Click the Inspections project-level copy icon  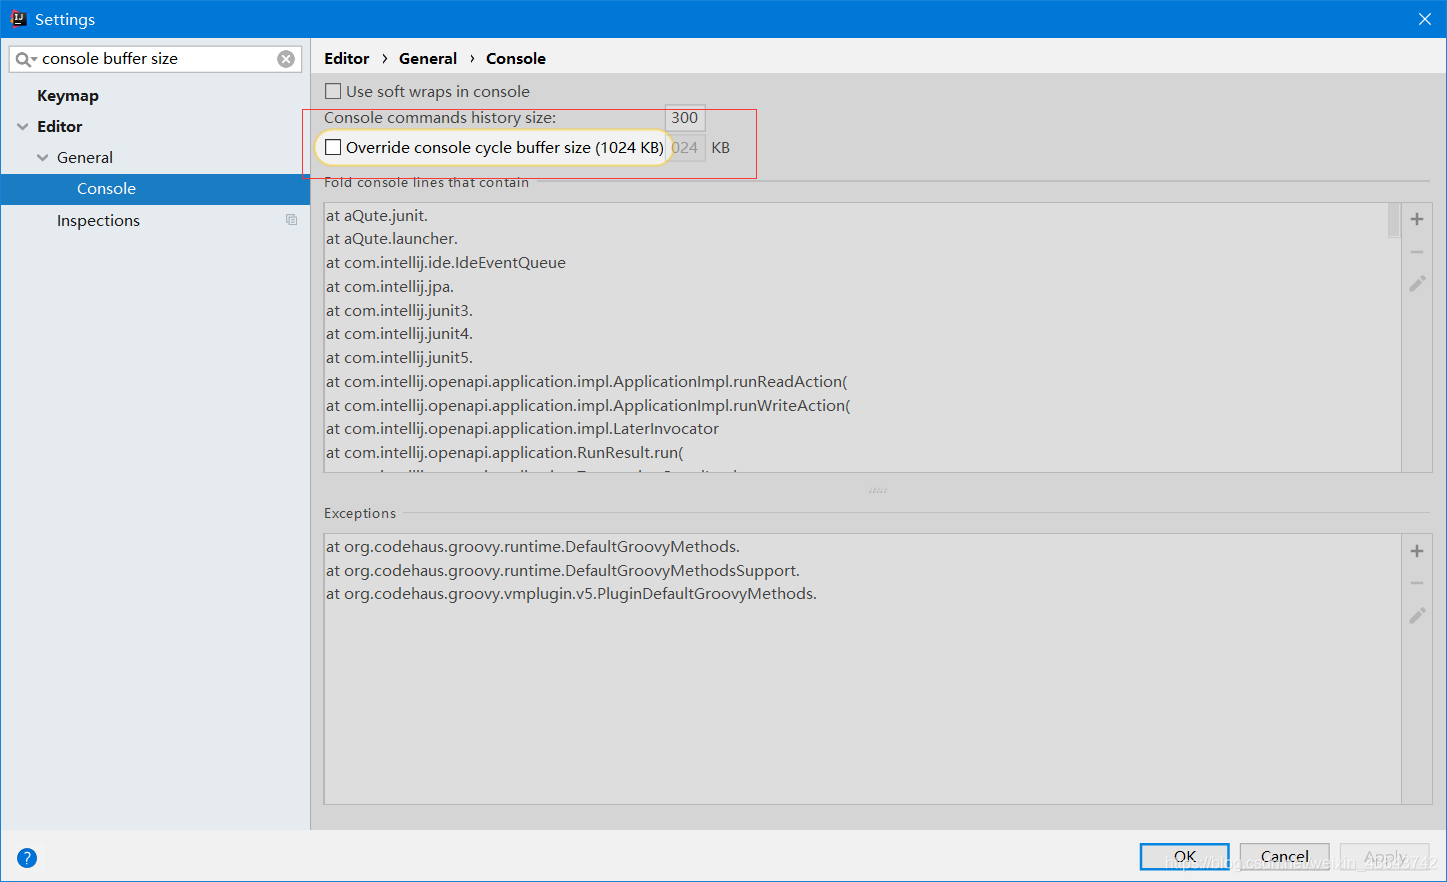(292, 220)
